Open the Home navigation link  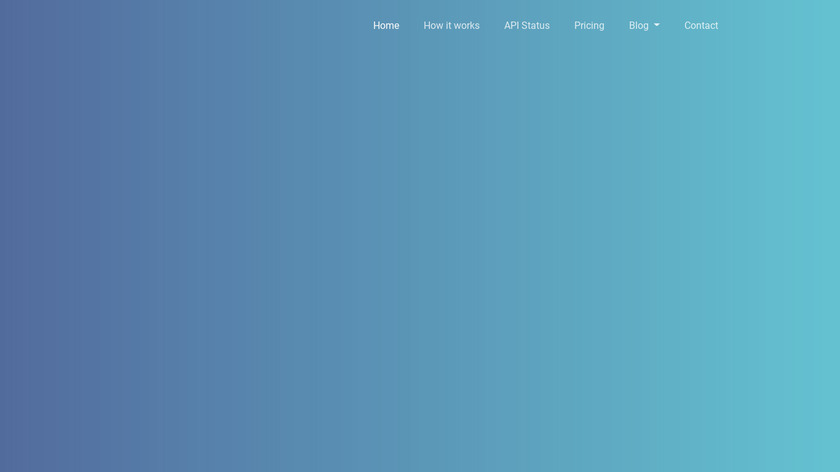point(386,26)
